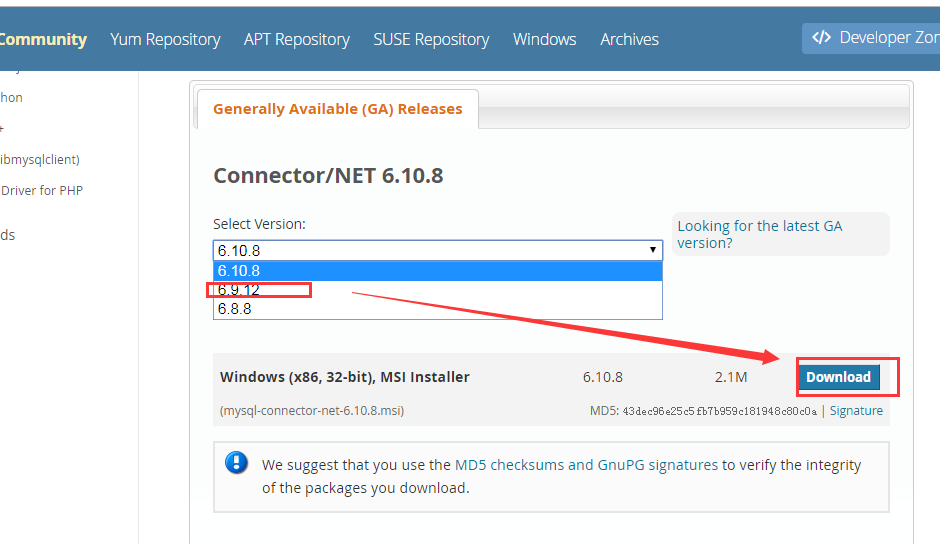This screenshot has height=544, width=940.
Task: Select the Generally Available (GA) Releases tab
Action: coord(337,109)
